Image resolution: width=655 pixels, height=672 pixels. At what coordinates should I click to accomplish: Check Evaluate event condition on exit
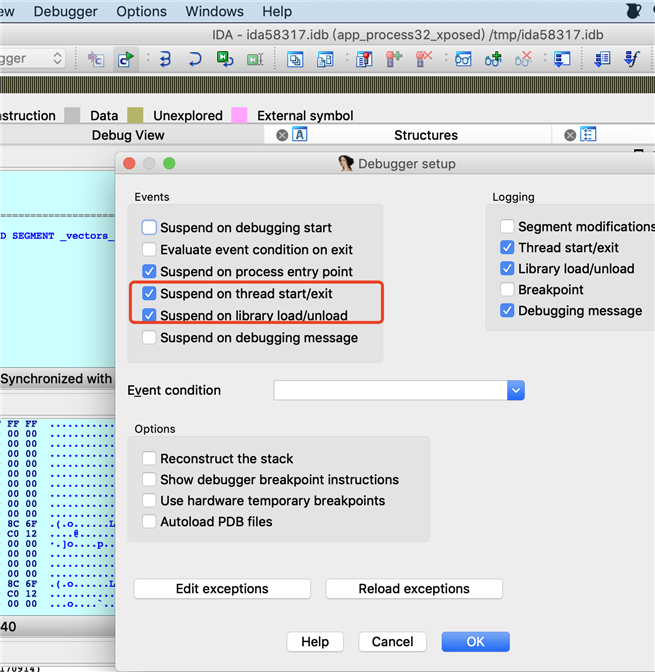[x=149, y=249]
